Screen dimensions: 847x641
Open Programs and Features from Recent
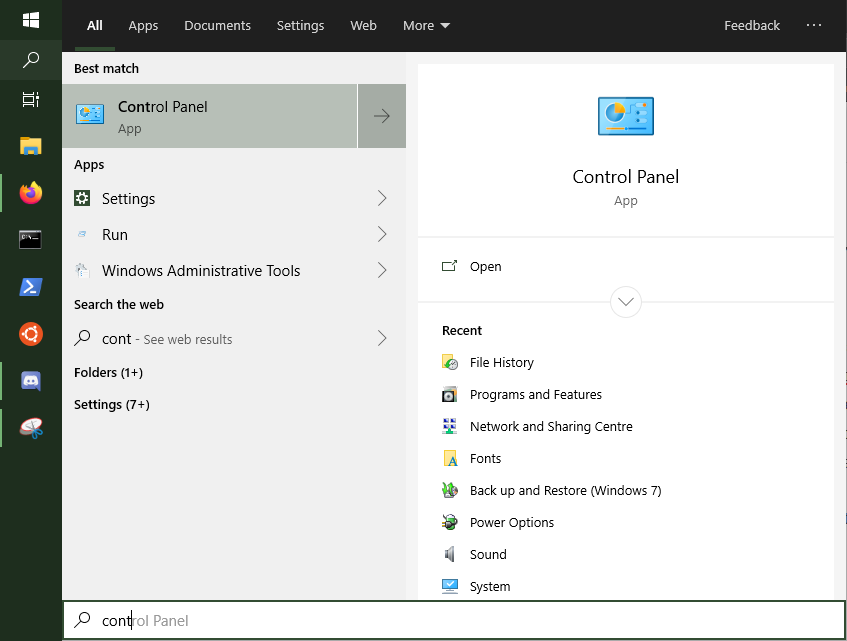click(536, 394)
